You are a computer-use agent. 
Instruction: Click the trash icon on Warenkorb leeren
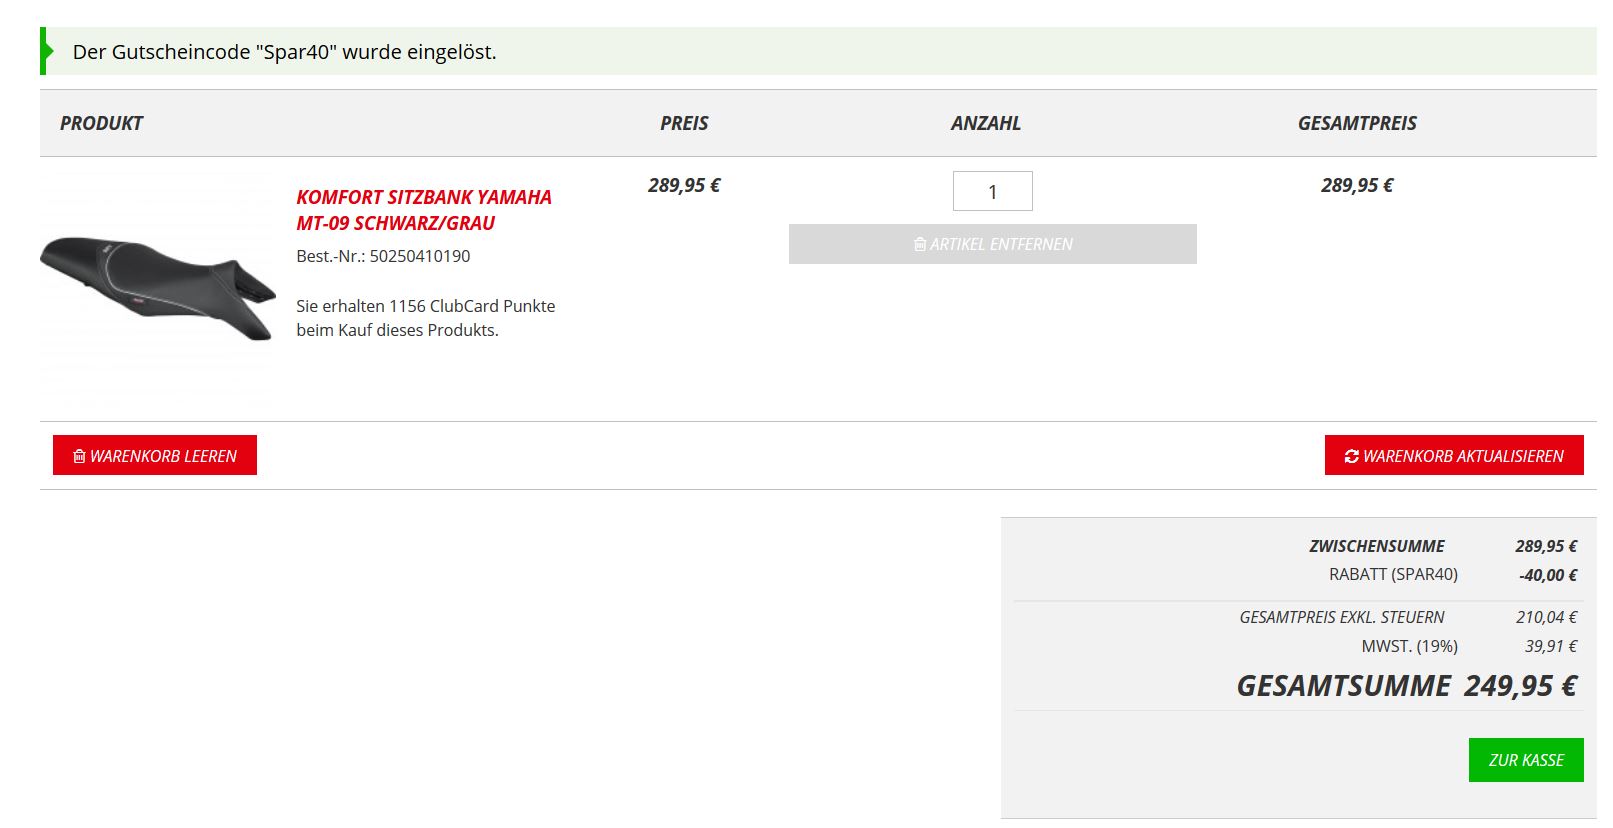pyautogui.click(x=79, y=456)
